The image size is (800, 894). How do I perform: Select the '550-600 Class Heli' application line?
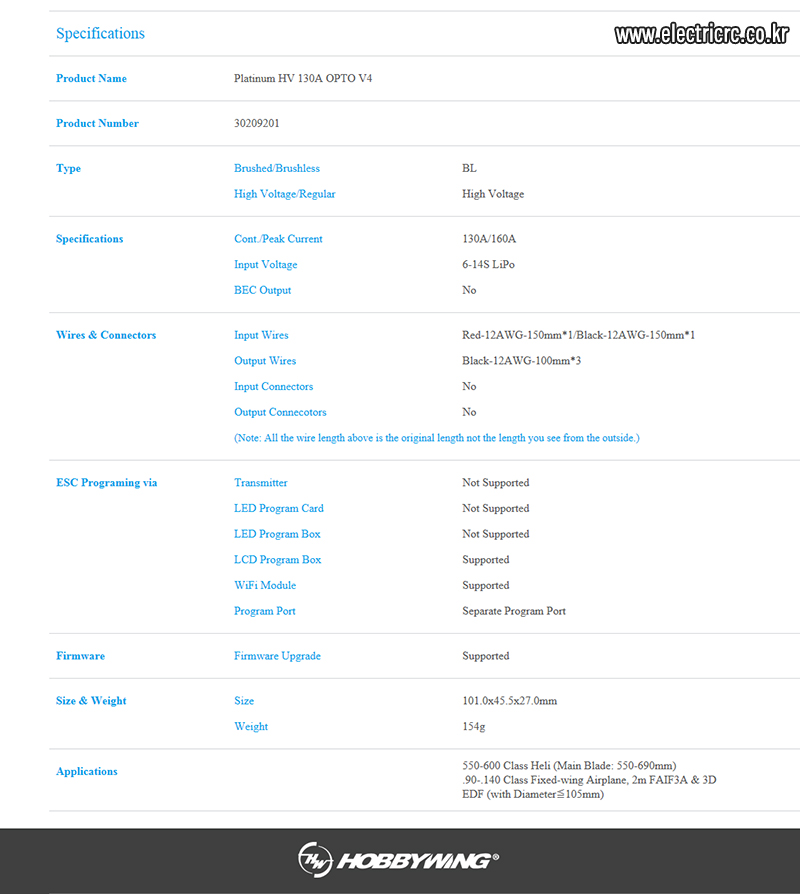tap(569, 766)
